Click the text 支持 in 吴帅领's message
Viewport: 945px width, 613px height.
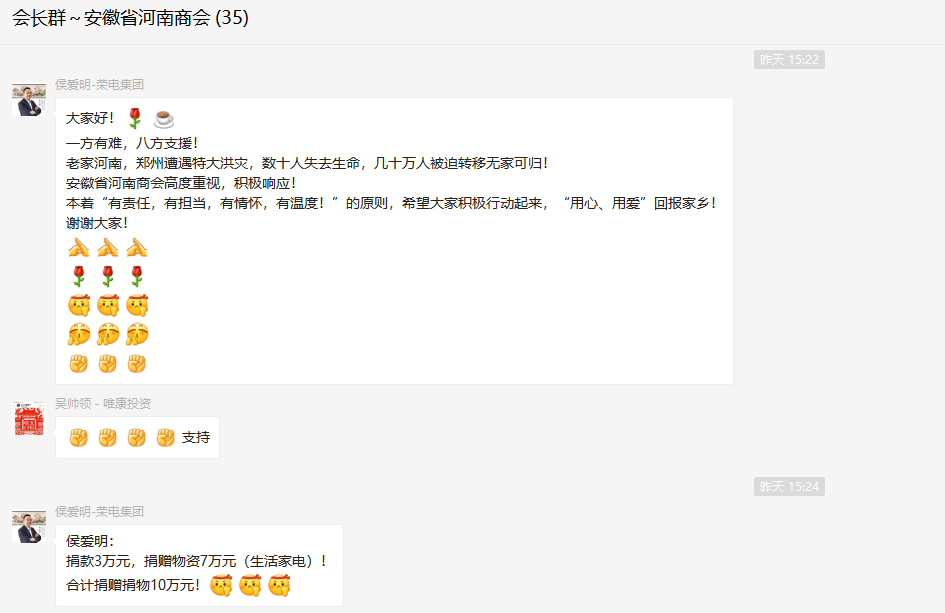tap(196, 437)
